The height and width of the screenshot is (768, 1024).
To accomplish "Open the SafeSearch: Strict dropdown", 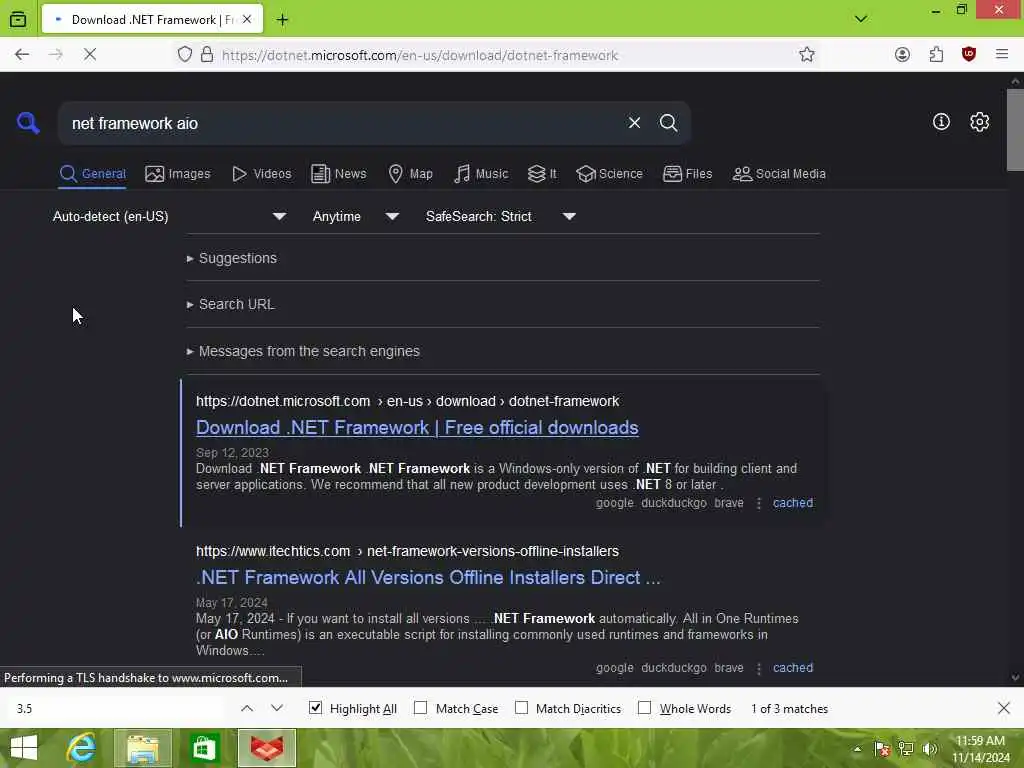I will [501, 216].
